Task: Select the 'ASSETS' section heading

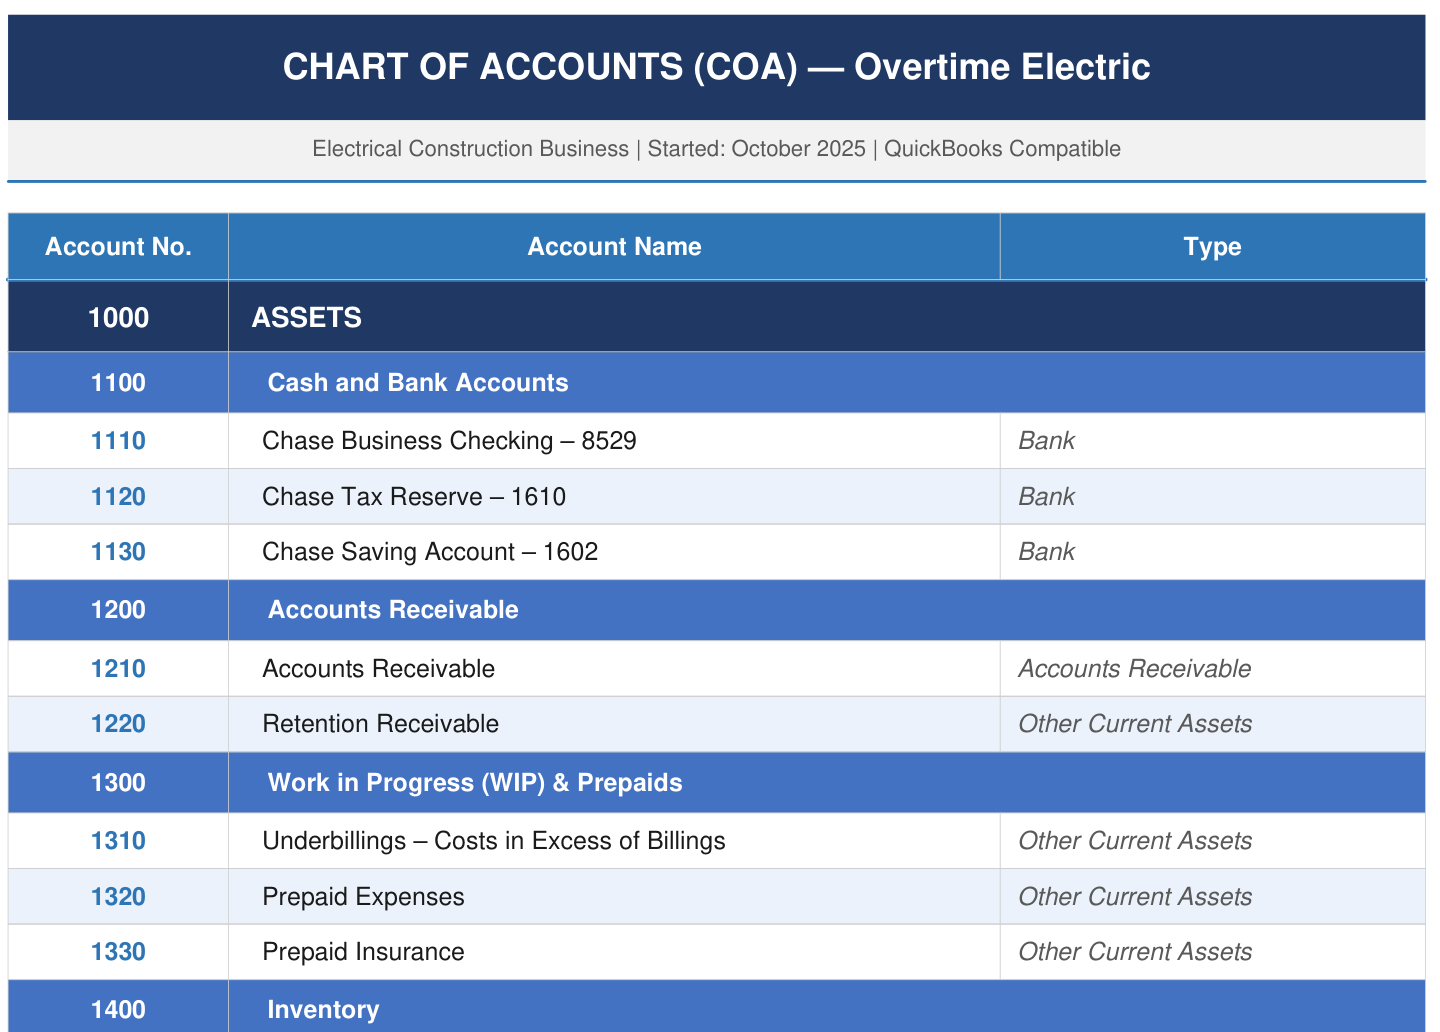Action: [x=306, y=318]
